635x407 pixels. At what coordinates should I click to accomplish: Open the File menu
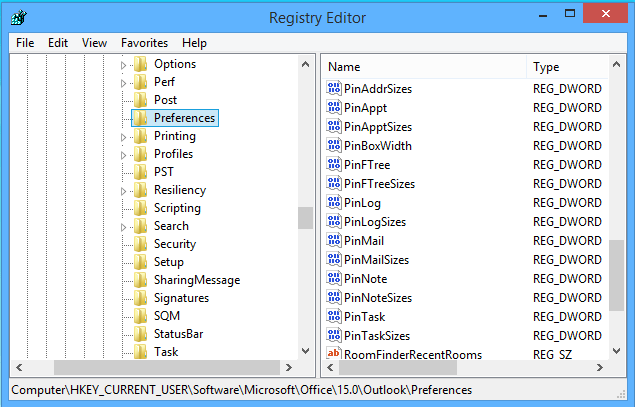pyautogui.click(x=25, y=43)
